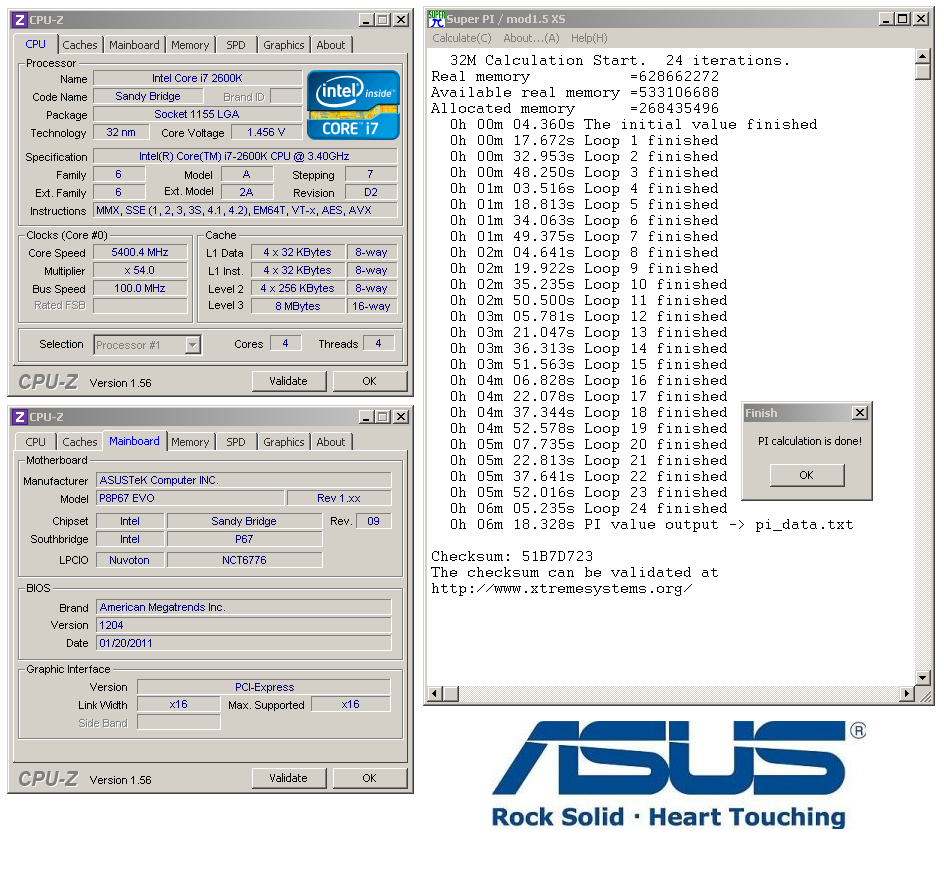
Task: Click Super PI vertical scrollbar up arrow
Action: coord(922,57)
